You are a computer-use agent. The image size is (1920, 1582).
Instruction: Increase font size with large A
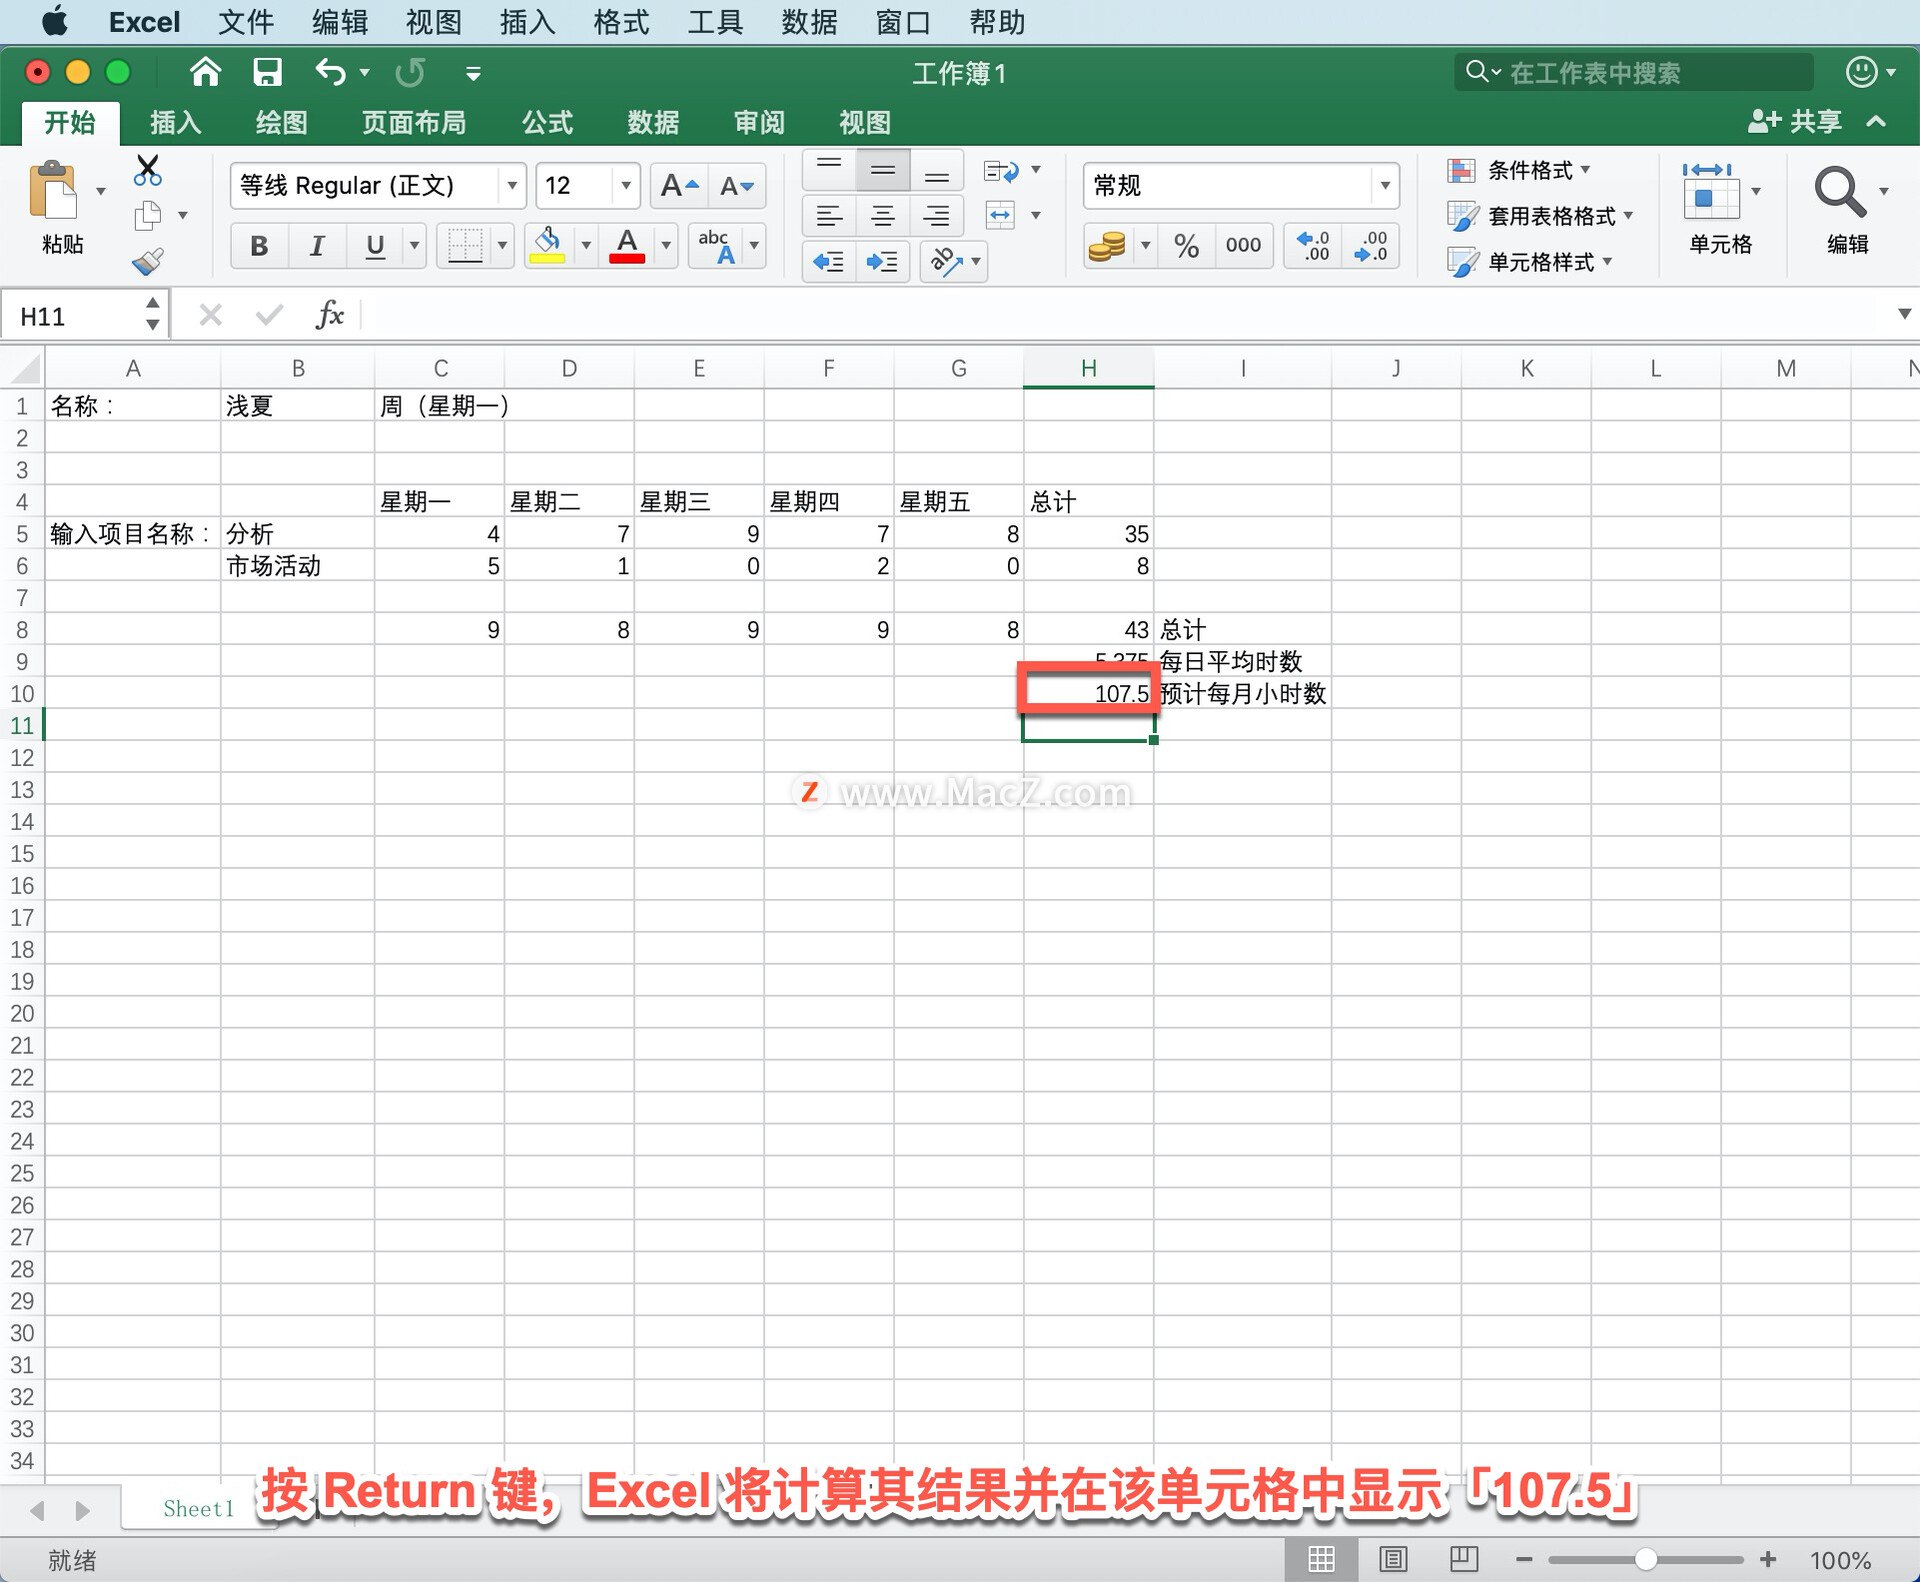pyautogui.click(x=679, y=186)
